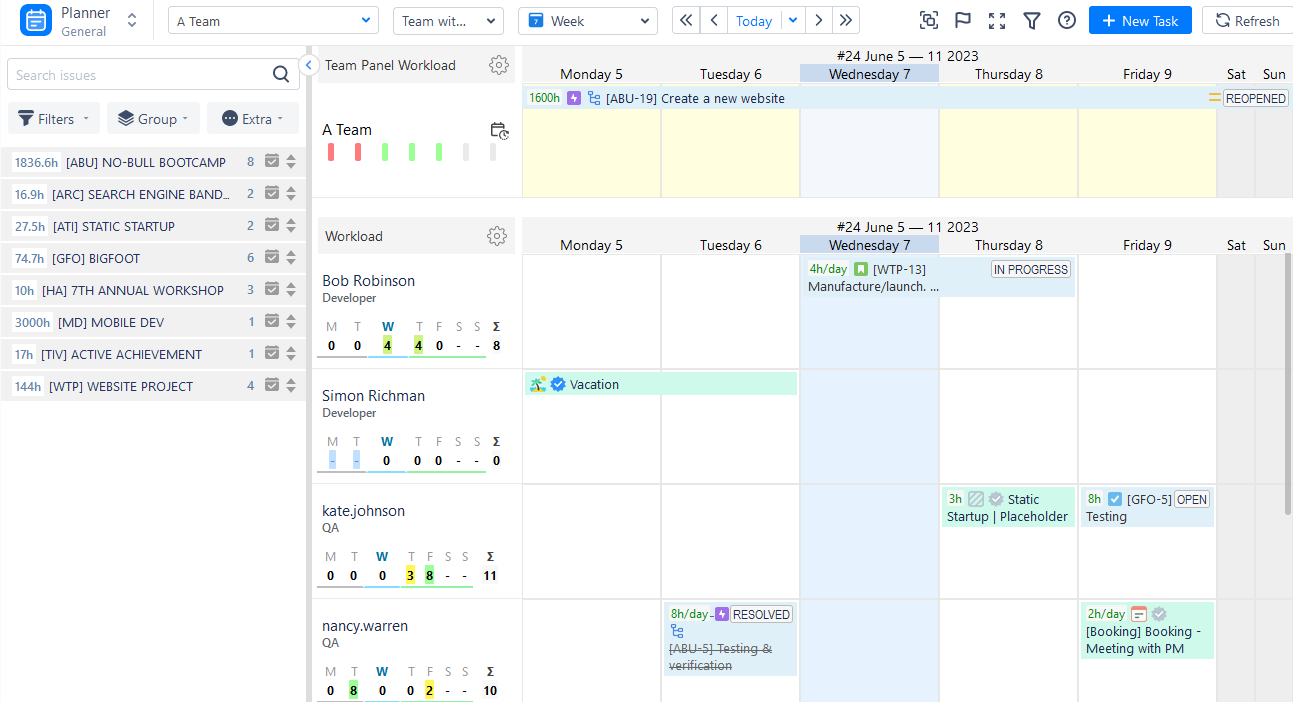This screenshot has height=702, width=1293.
Task: Toggle calendar check for NO-BULL BOOTCAMP
Action: tap(271, 162)
